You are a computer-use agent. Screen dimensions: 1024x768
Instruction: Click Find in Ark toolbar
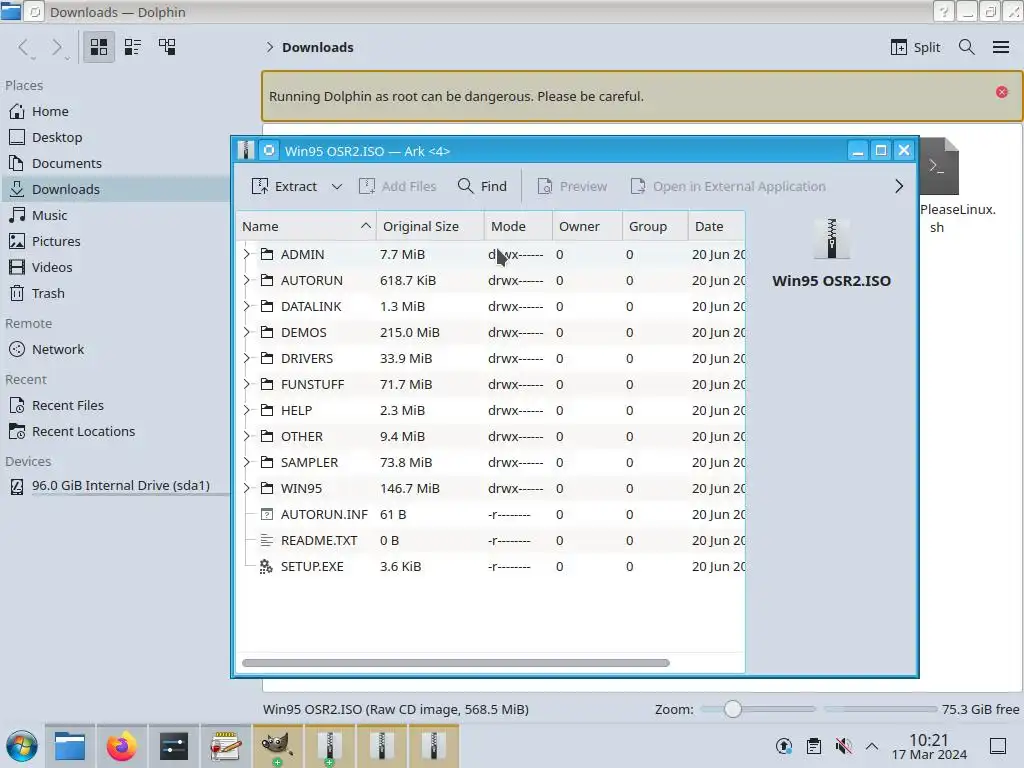coord(483,186)
